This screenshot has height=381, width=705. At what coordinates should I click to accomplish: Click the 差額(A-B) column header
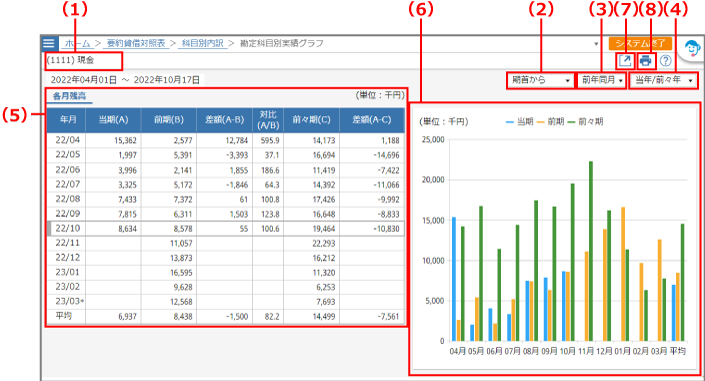224,120
